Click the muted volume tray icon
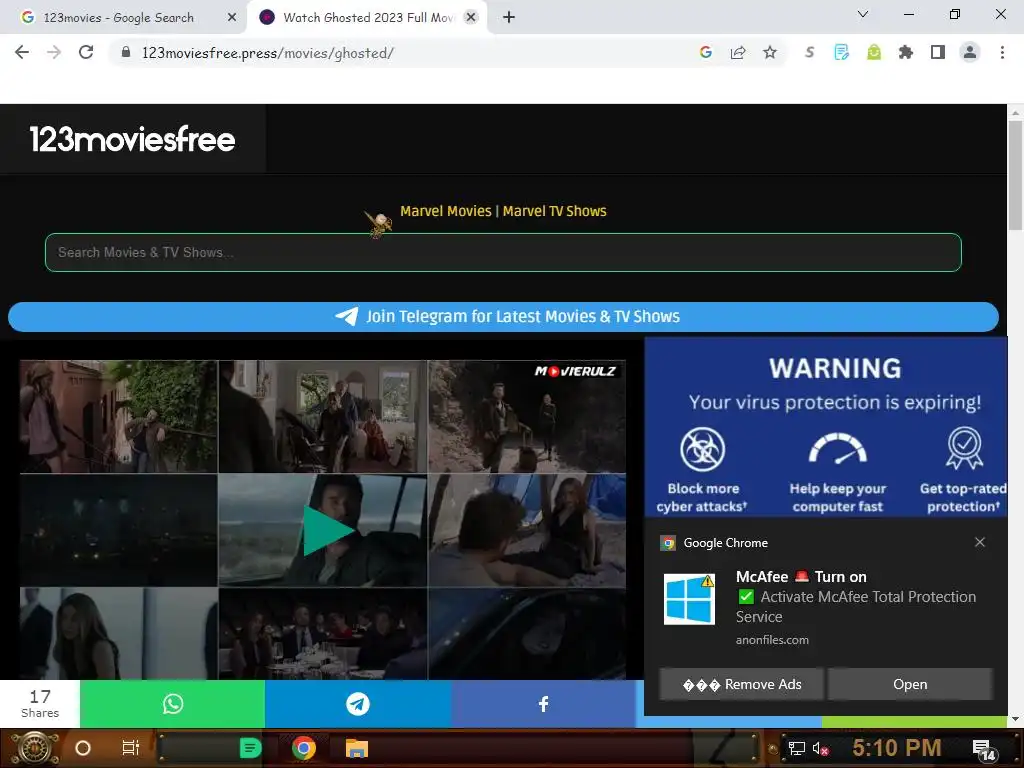The image size is (1024, 768). click(x=820, y=748)
